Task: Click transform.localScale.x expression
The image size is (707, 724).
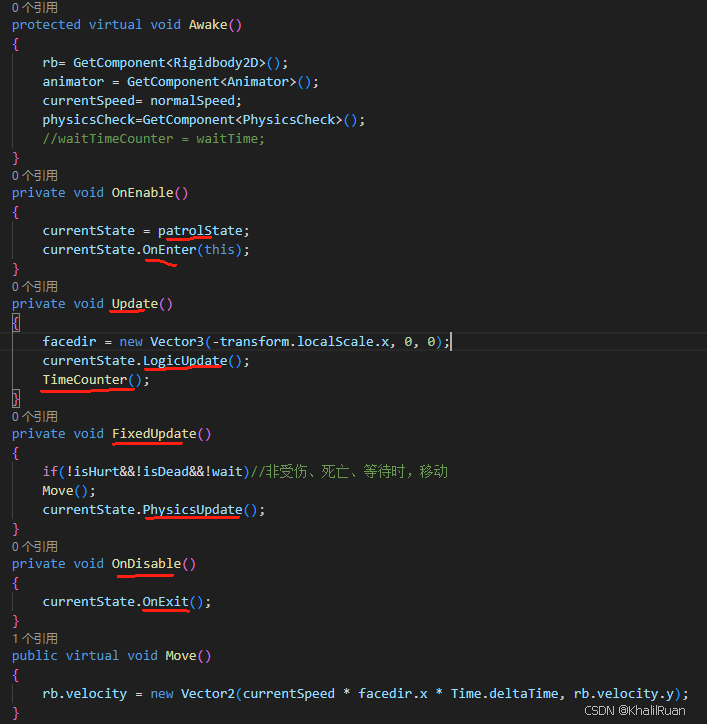Action: tap(304, 342)
